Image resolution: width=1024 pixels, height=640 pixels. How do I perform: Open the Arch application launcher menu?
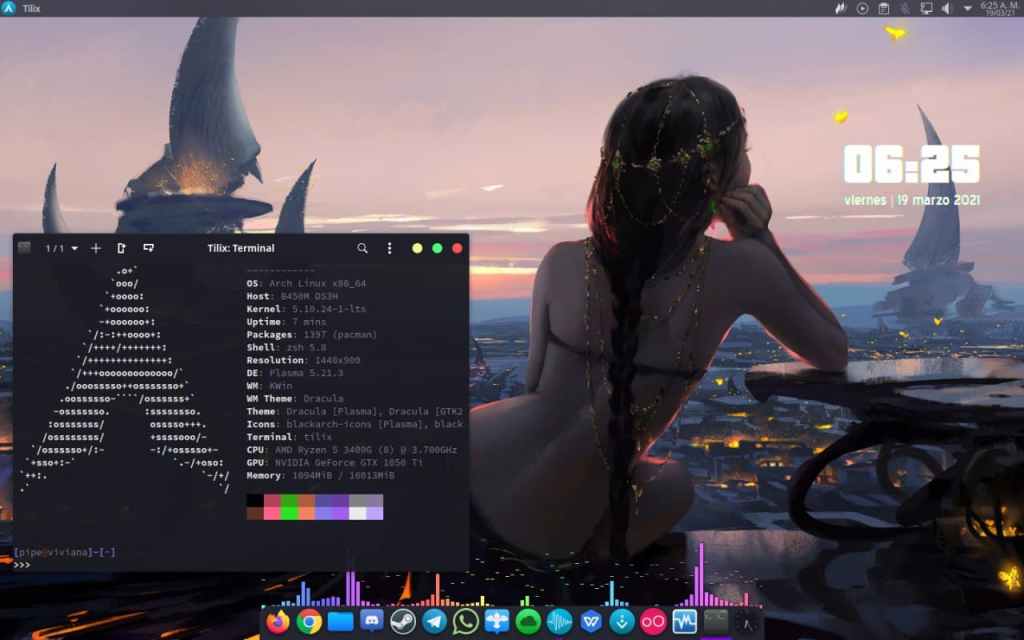point(9,8)
